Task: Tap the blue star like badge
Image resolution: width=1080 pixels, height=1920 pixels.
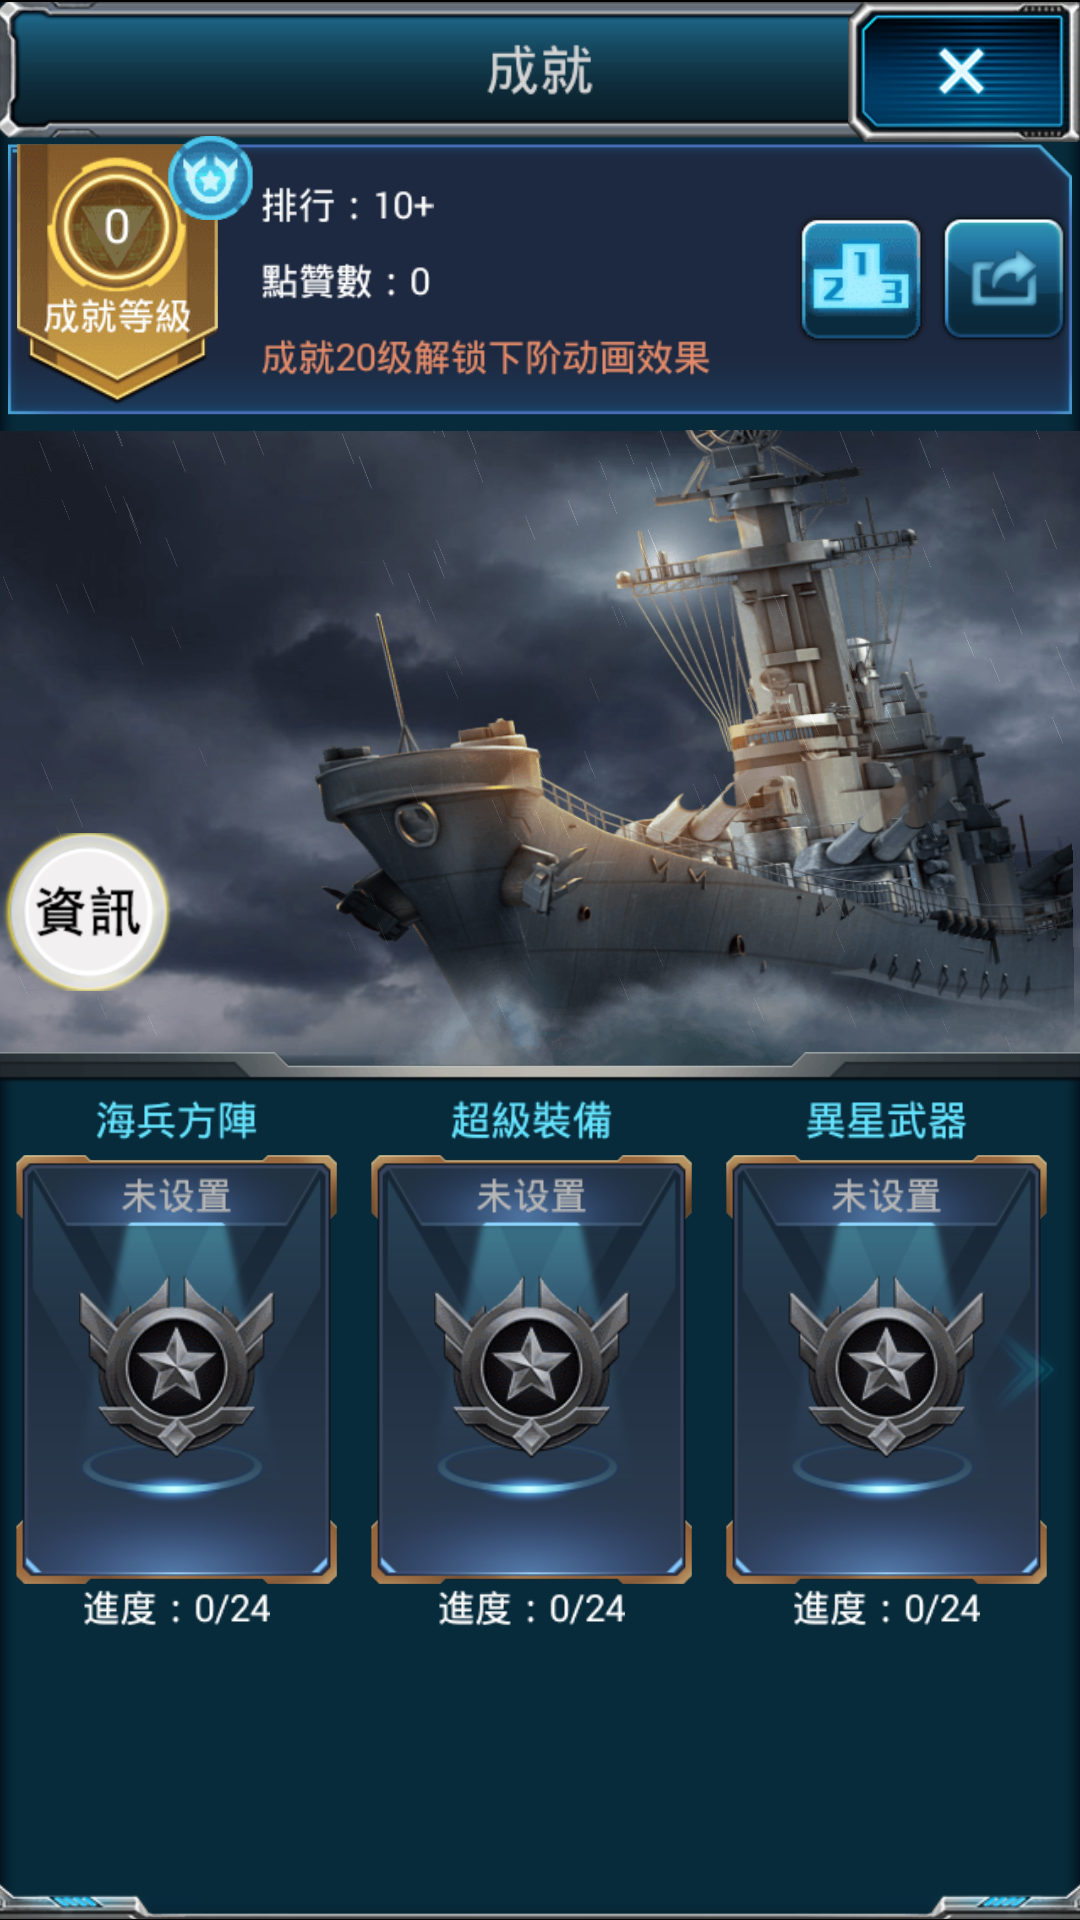Action: tap(210, 179)
